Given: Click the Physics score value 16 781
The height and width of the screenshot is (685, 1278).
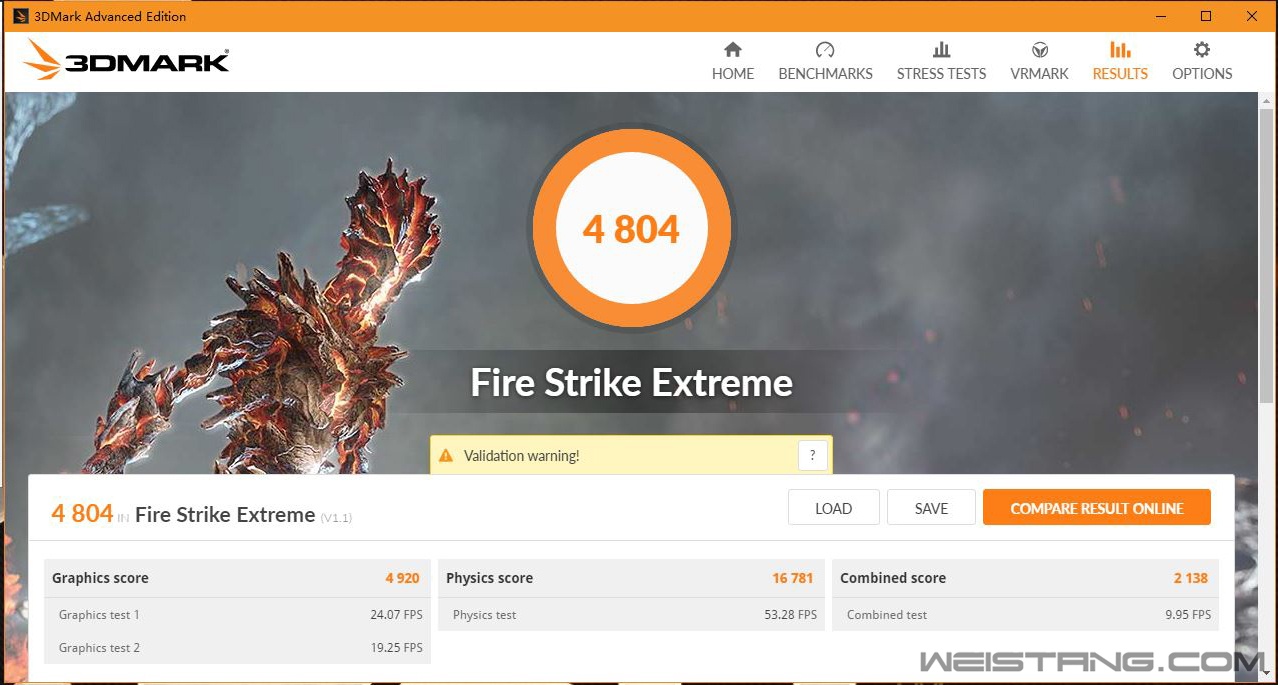Looking at the screenshot, I should [x=793, y=578].
